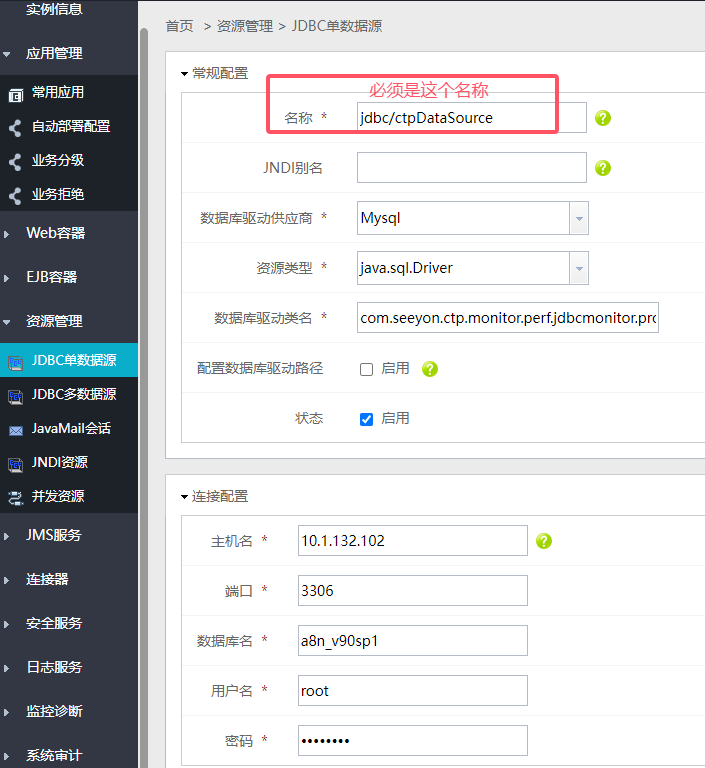The width and height of the screenshot is (705, 768).
Task: Expand the 监控诊断 sidebar group
Action: 6,712
